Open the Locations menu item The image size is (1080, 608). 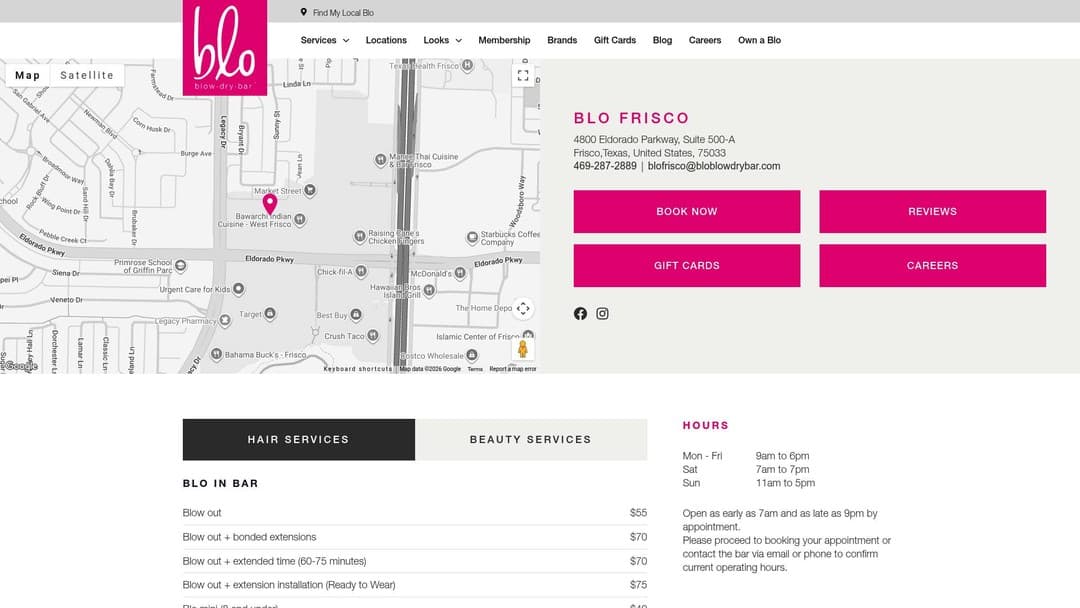pos(386,40)
